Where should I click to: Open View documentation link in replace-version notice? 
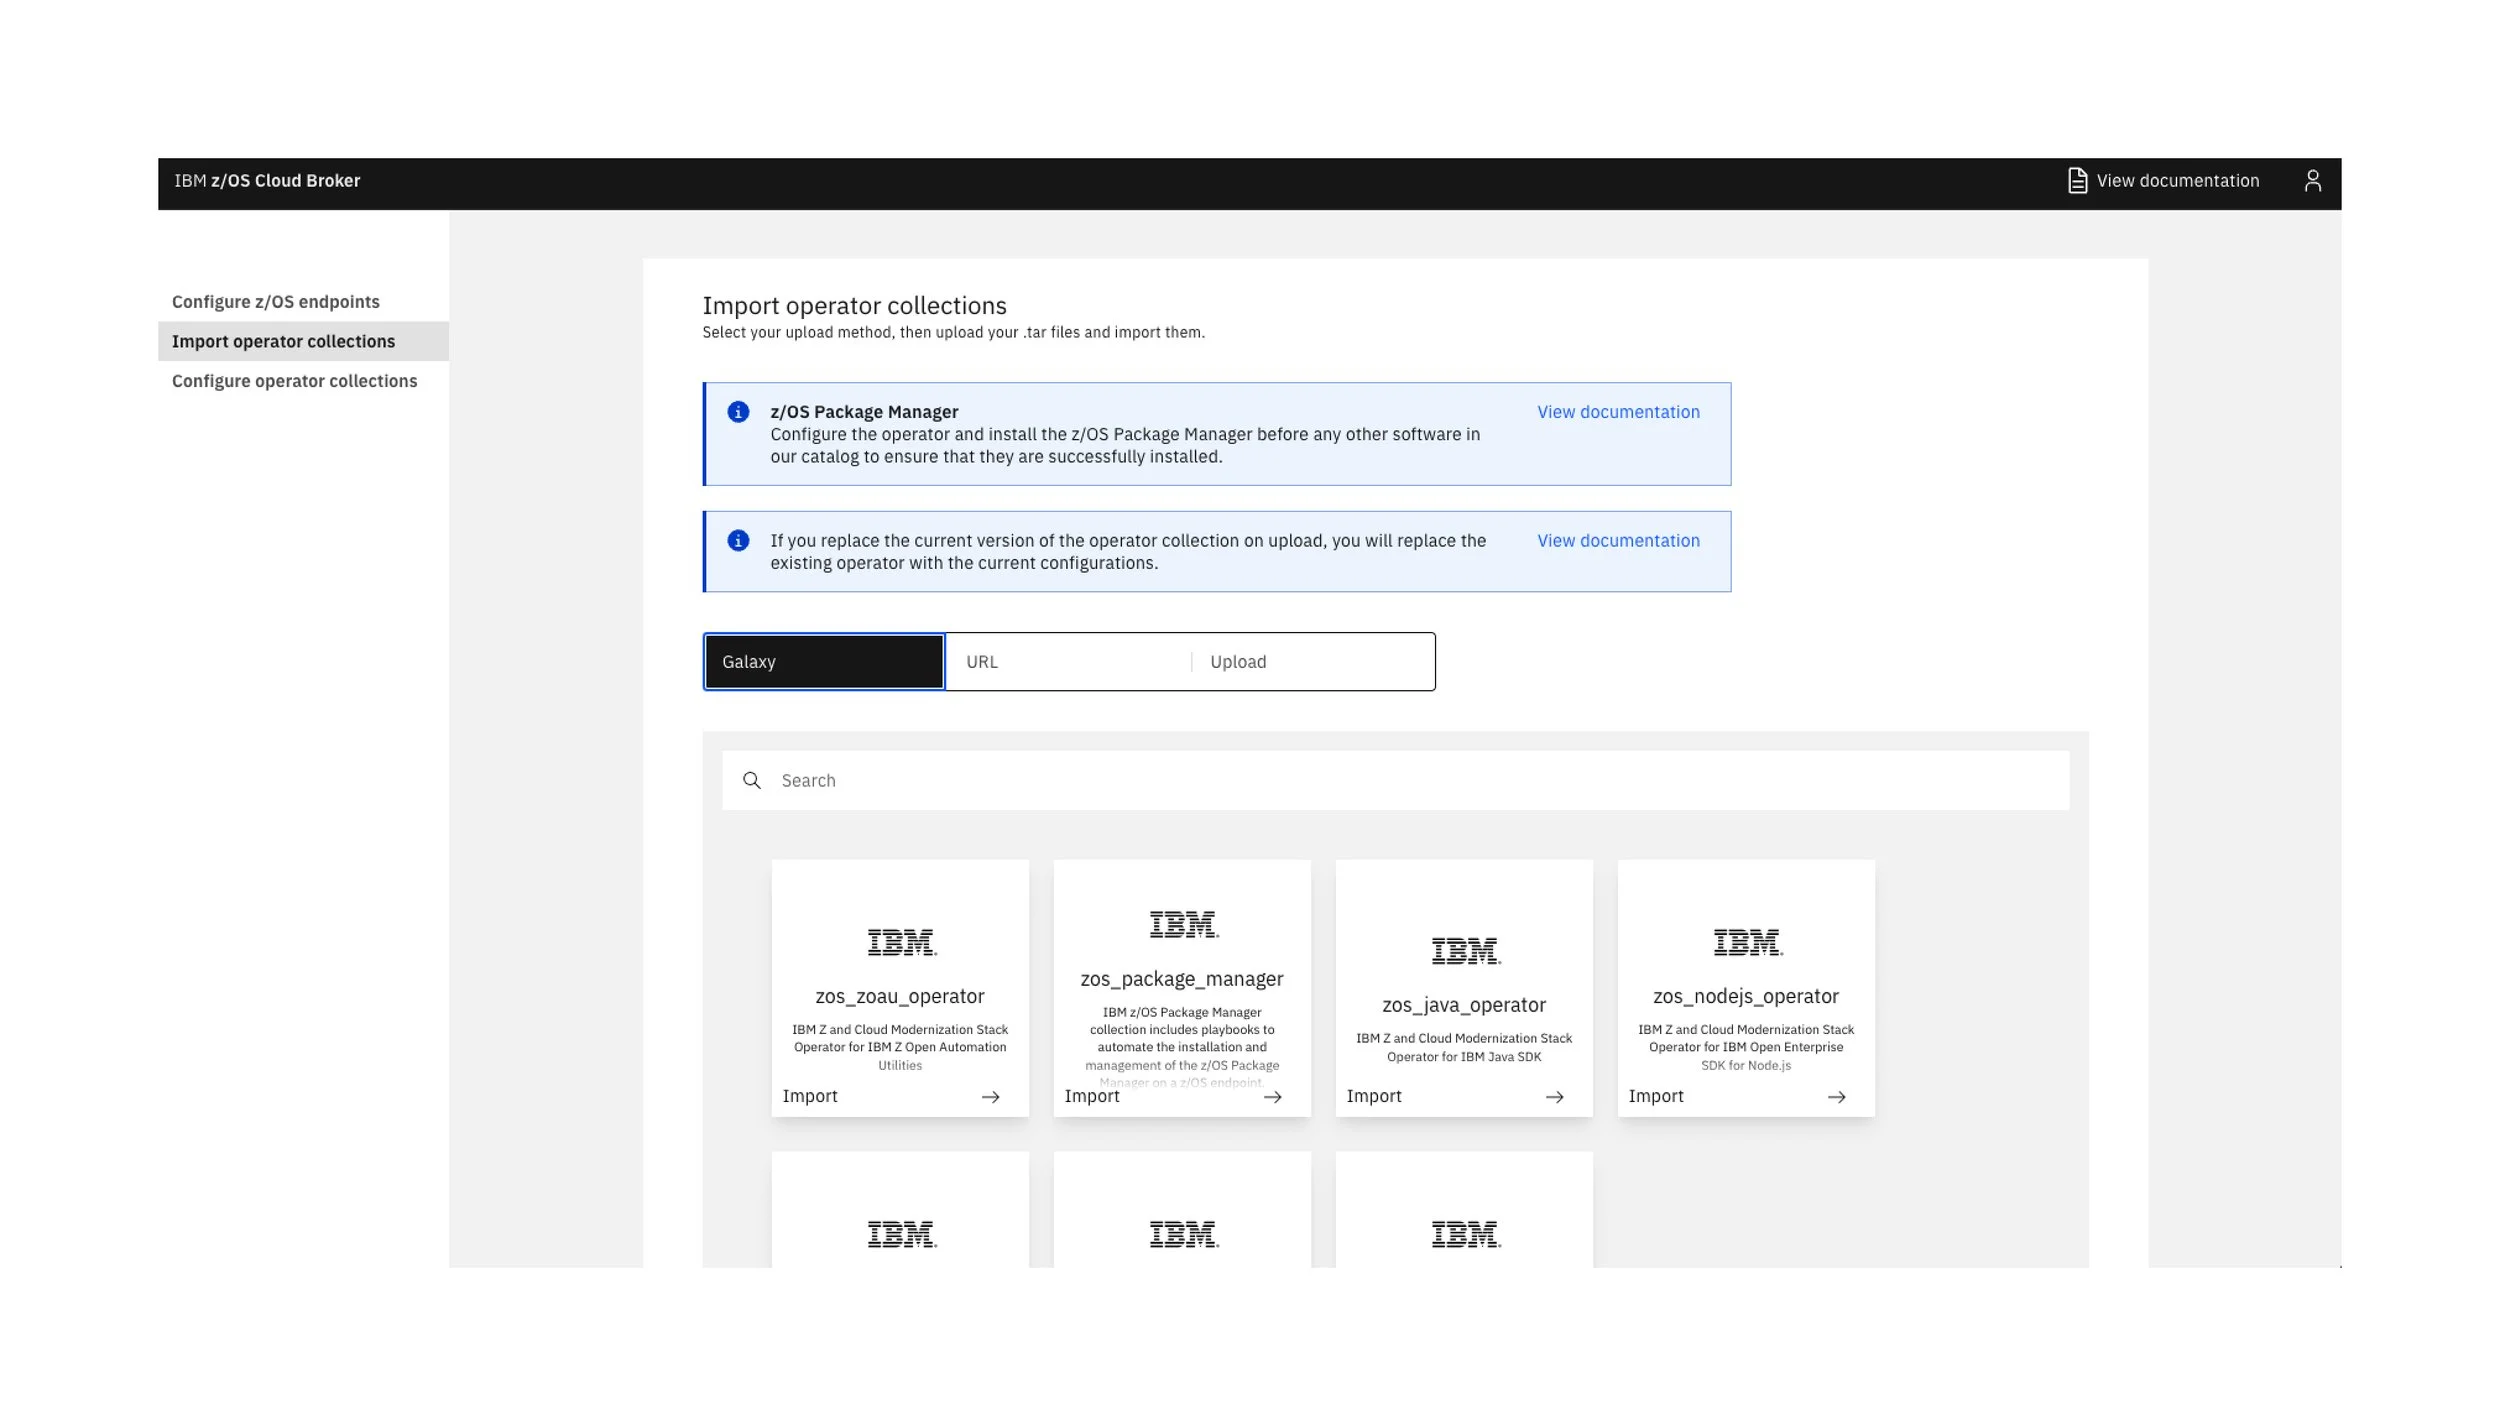(x=1618, y=541)
